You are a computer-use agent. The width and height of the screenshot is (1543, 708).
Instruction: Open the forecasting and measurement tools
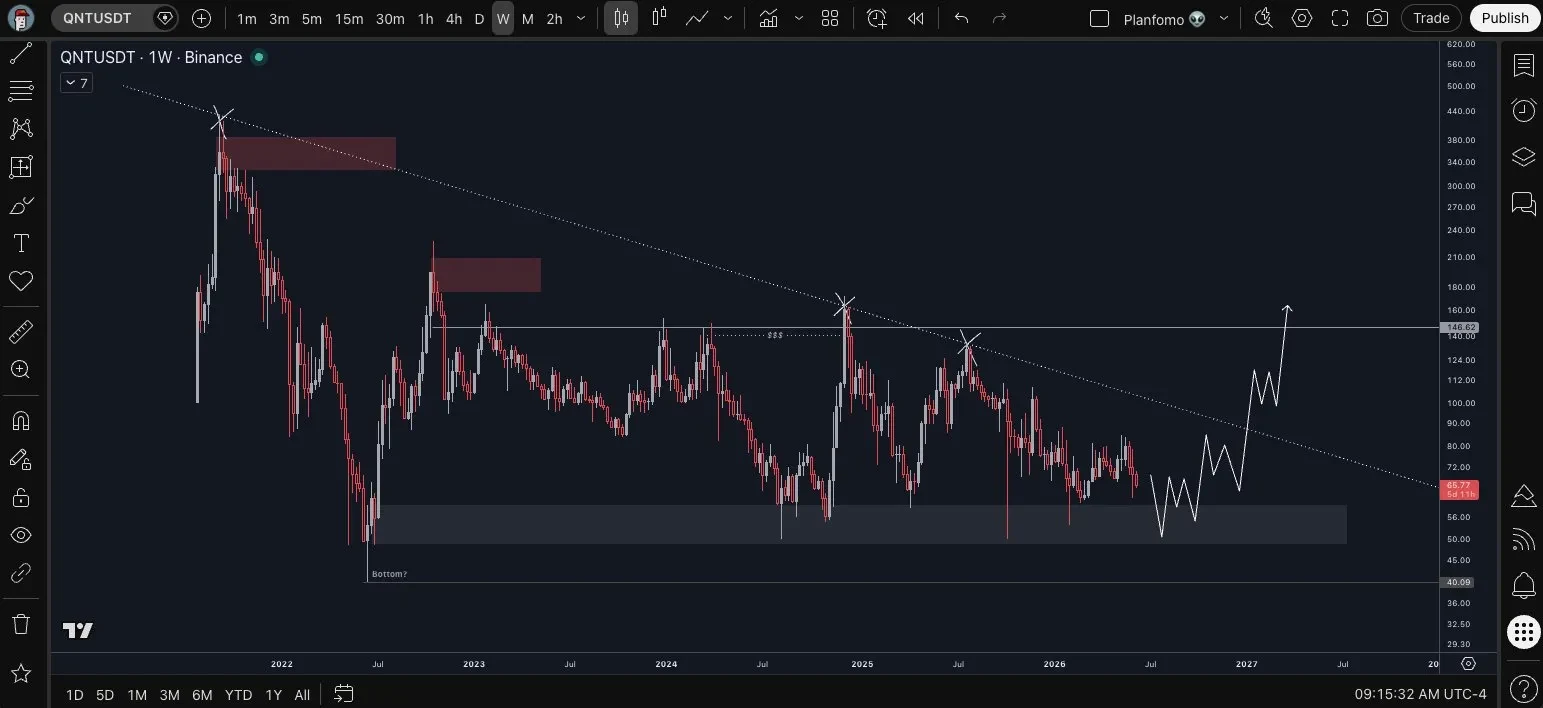(x=21, y=167)
